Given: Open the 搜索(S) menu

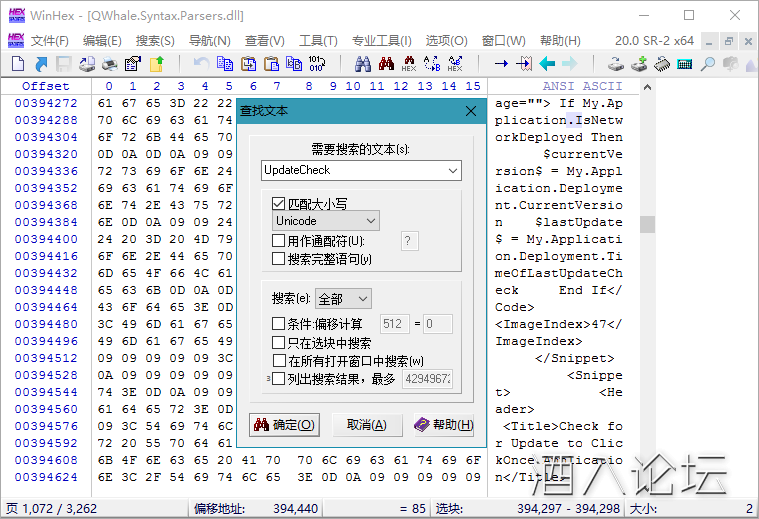Looking at the screenshot, I should [x=154, y=41].
